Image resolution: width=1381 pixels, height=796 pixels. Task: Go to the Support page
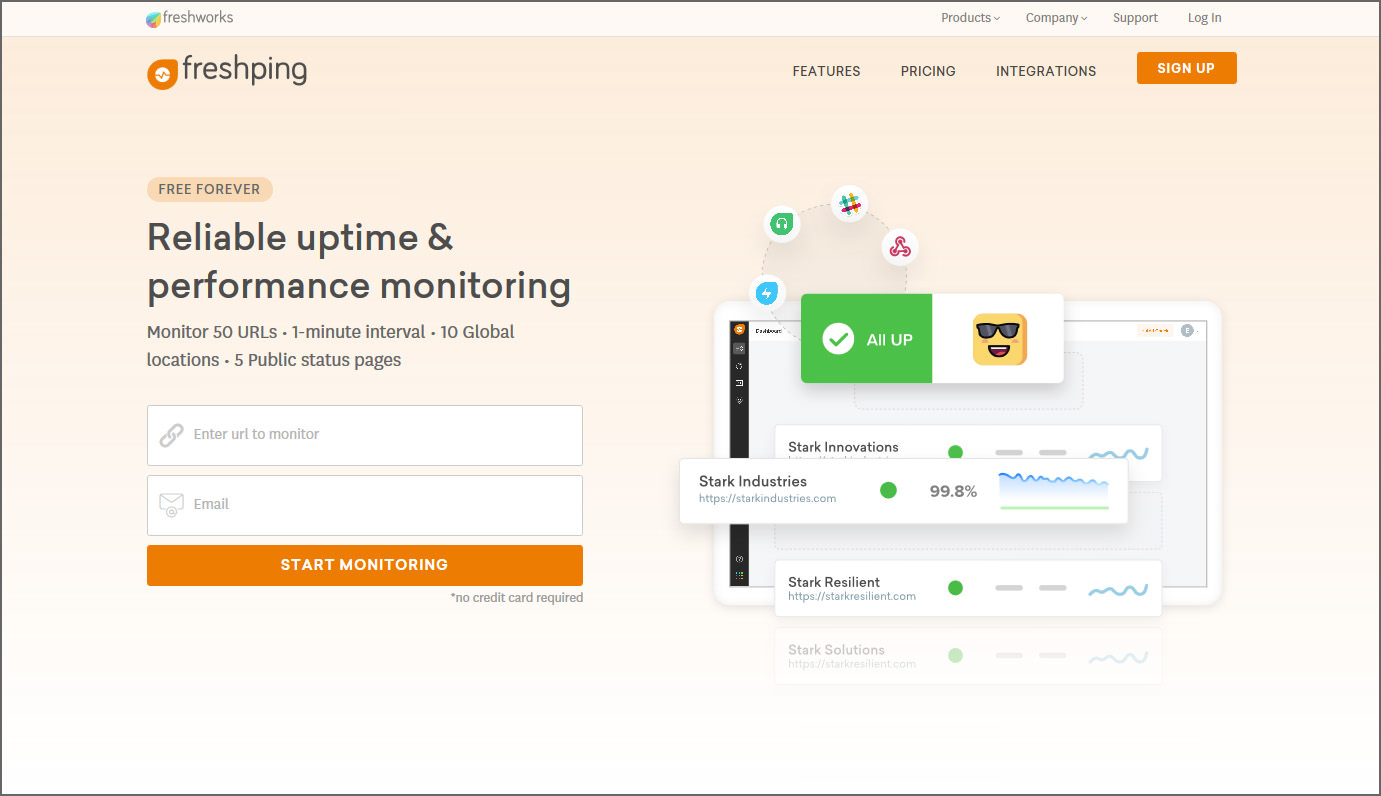click(1135, 18)
